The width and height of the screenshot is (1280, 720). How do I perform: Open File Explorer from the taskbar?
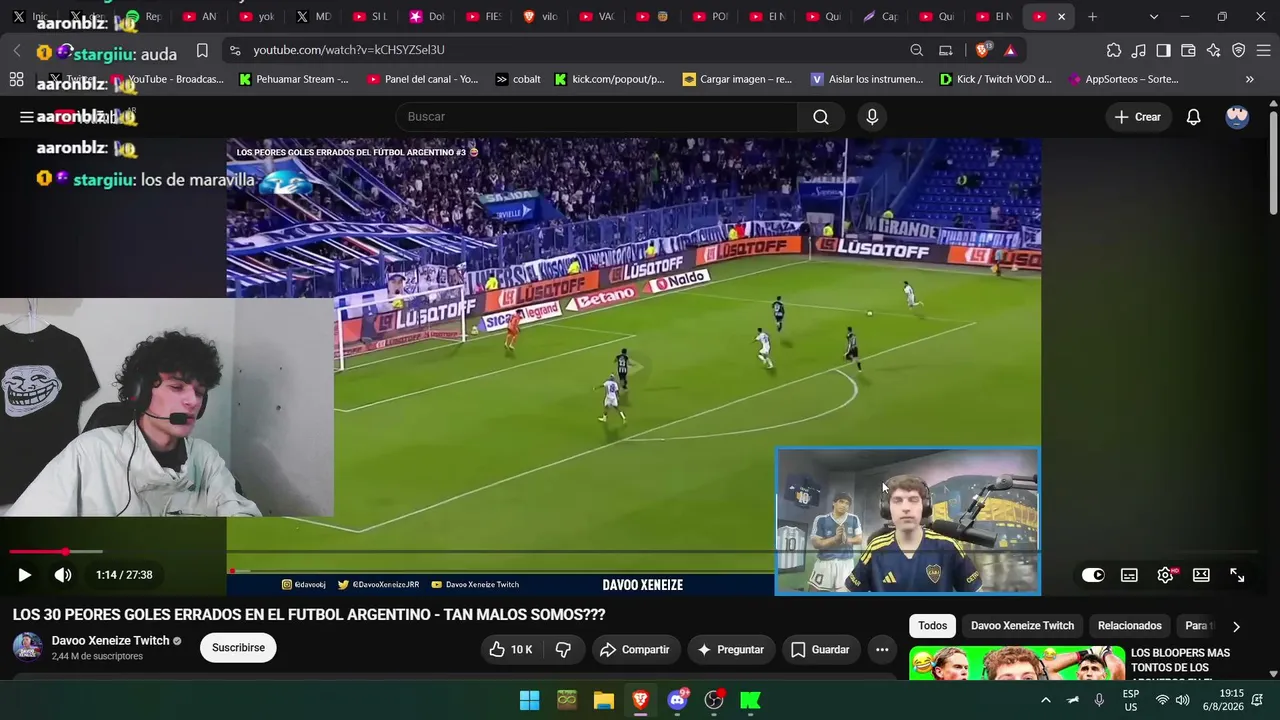[x=604, y=700]
